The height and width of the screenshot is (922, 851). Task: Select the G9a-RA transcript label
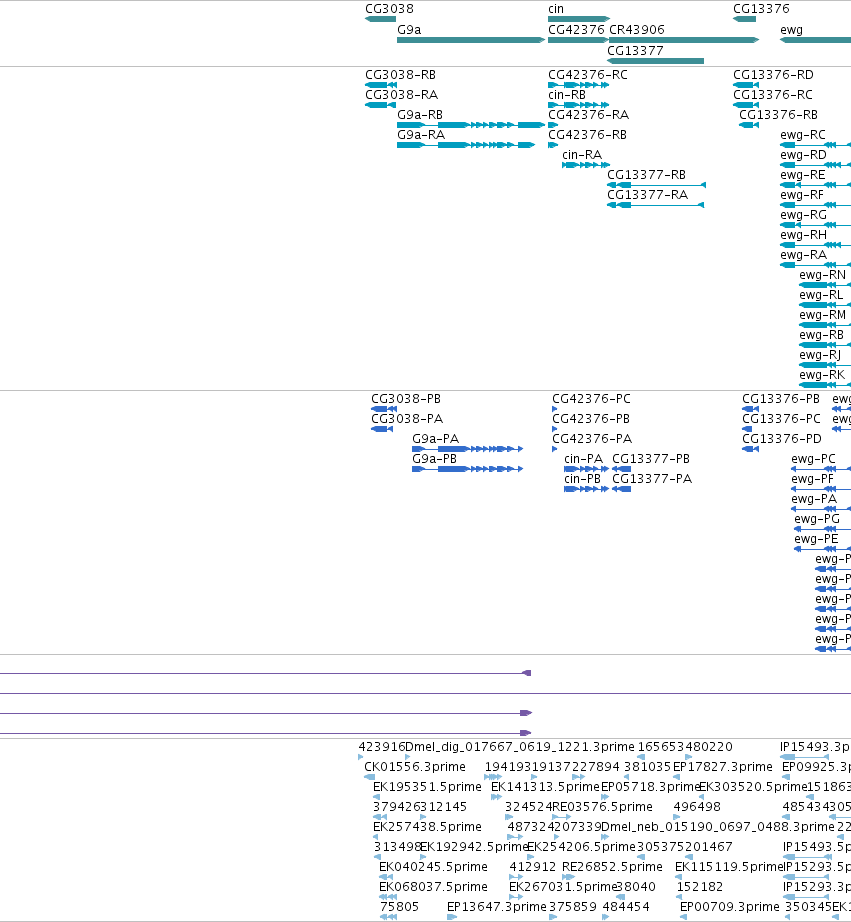click(x=421, y=135)
